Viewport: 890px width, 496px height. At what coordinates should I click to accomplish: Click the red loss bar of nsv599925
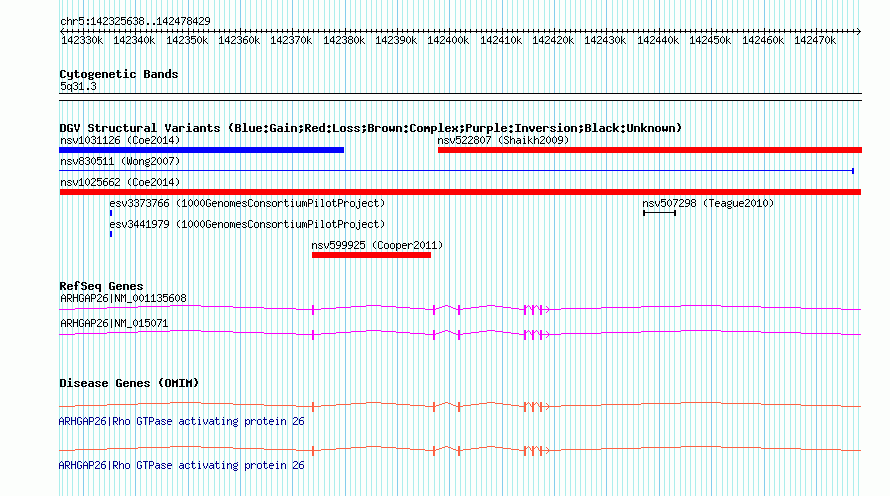coord(371,255)
